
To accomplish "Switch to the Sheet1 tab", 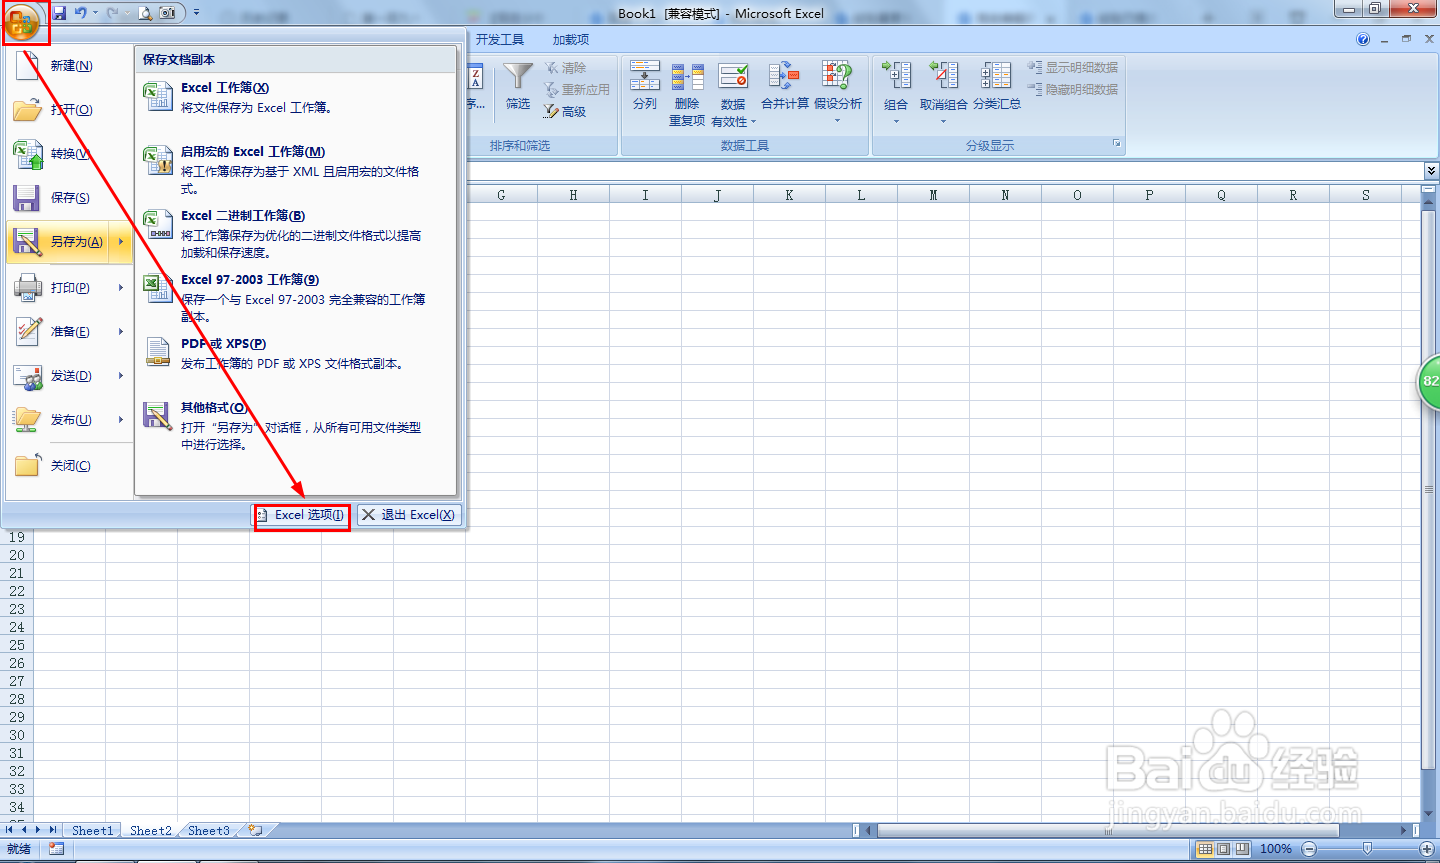I will pyautogui.click(x=92, y=831).
